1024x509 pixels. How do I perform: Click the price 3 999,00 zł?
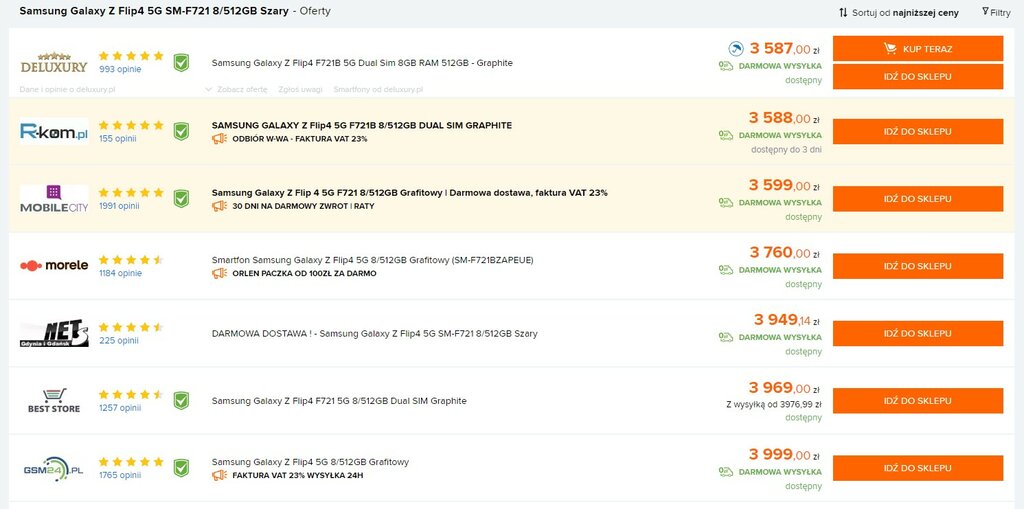pyautogui.click(x=784, y=454)
